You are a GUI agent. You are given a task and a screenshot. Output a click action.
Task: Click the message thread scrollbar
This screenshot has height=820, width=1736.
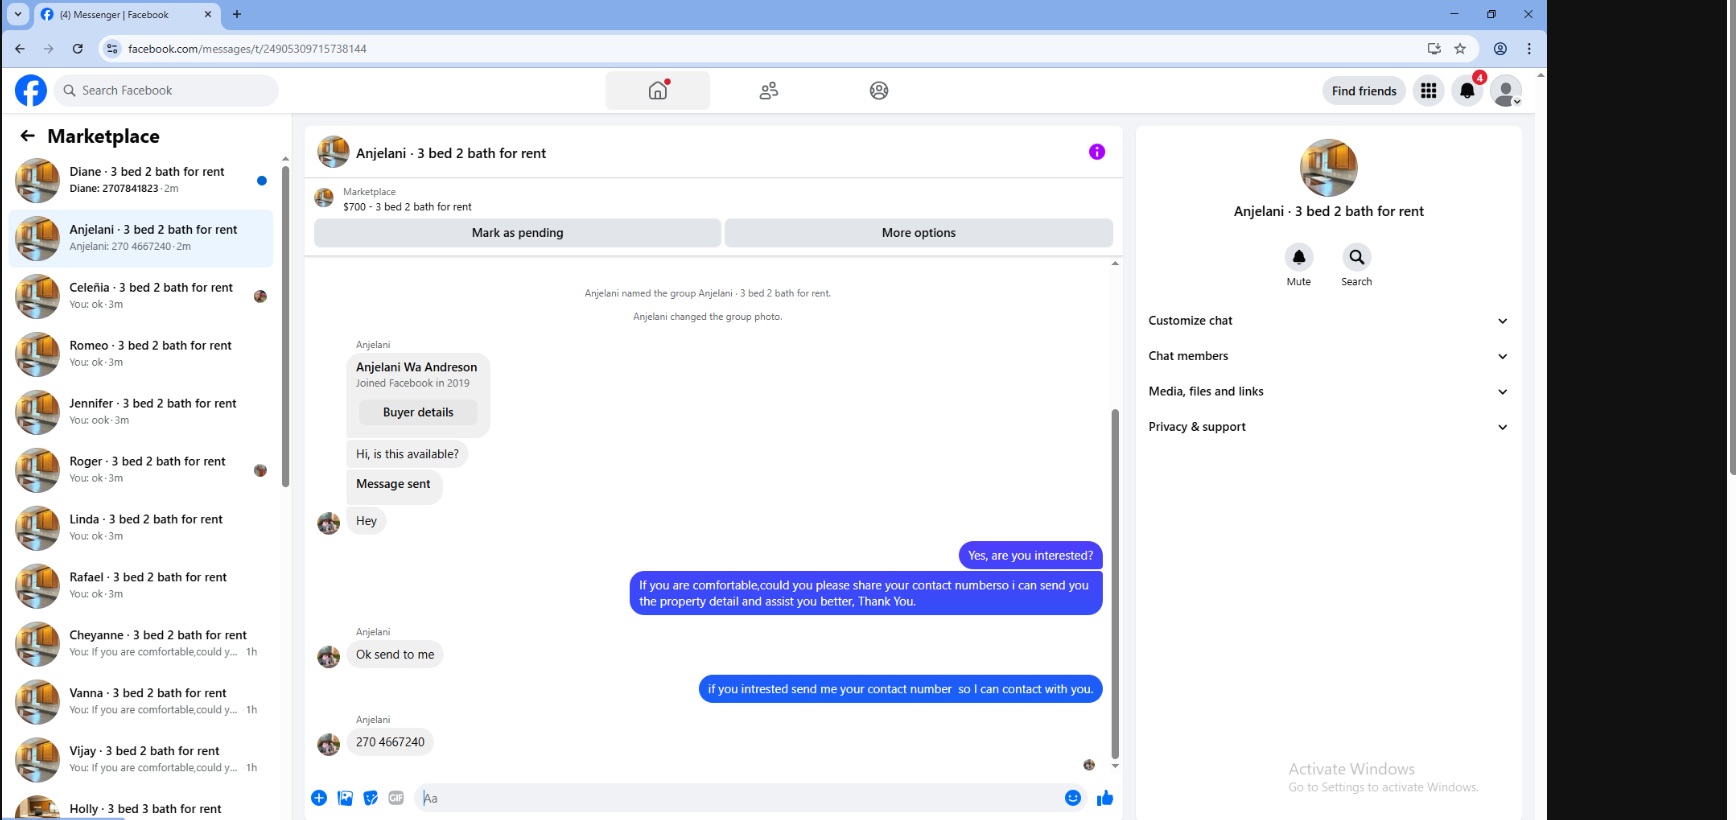pyautogui.click(x=1115, y=585)
